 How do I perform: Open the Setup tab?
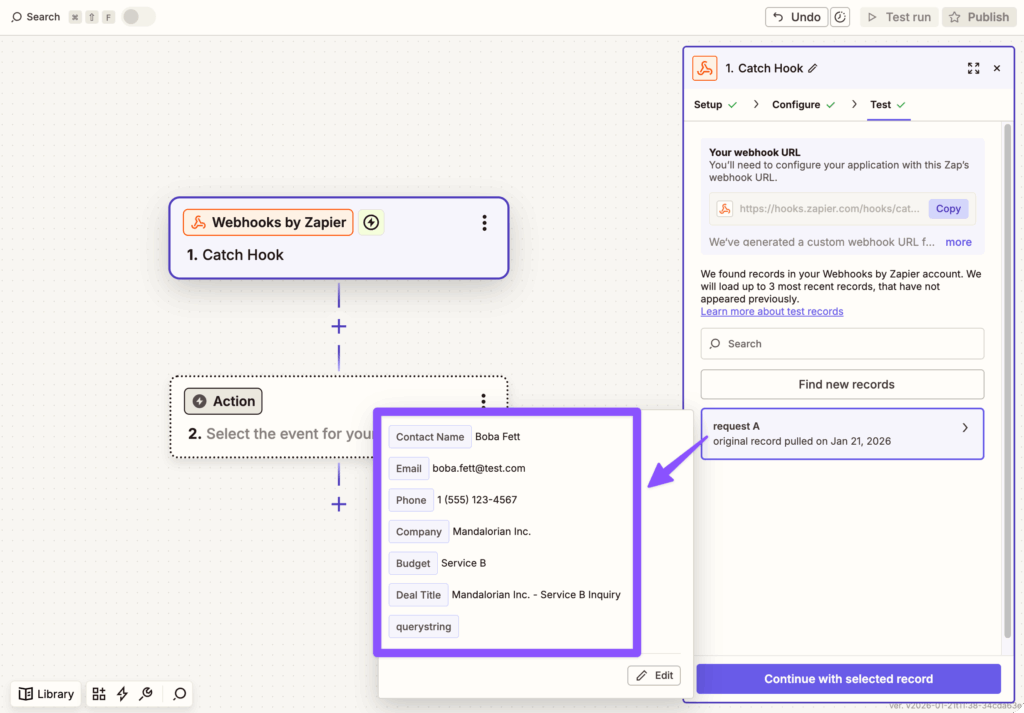click(710, 104)
